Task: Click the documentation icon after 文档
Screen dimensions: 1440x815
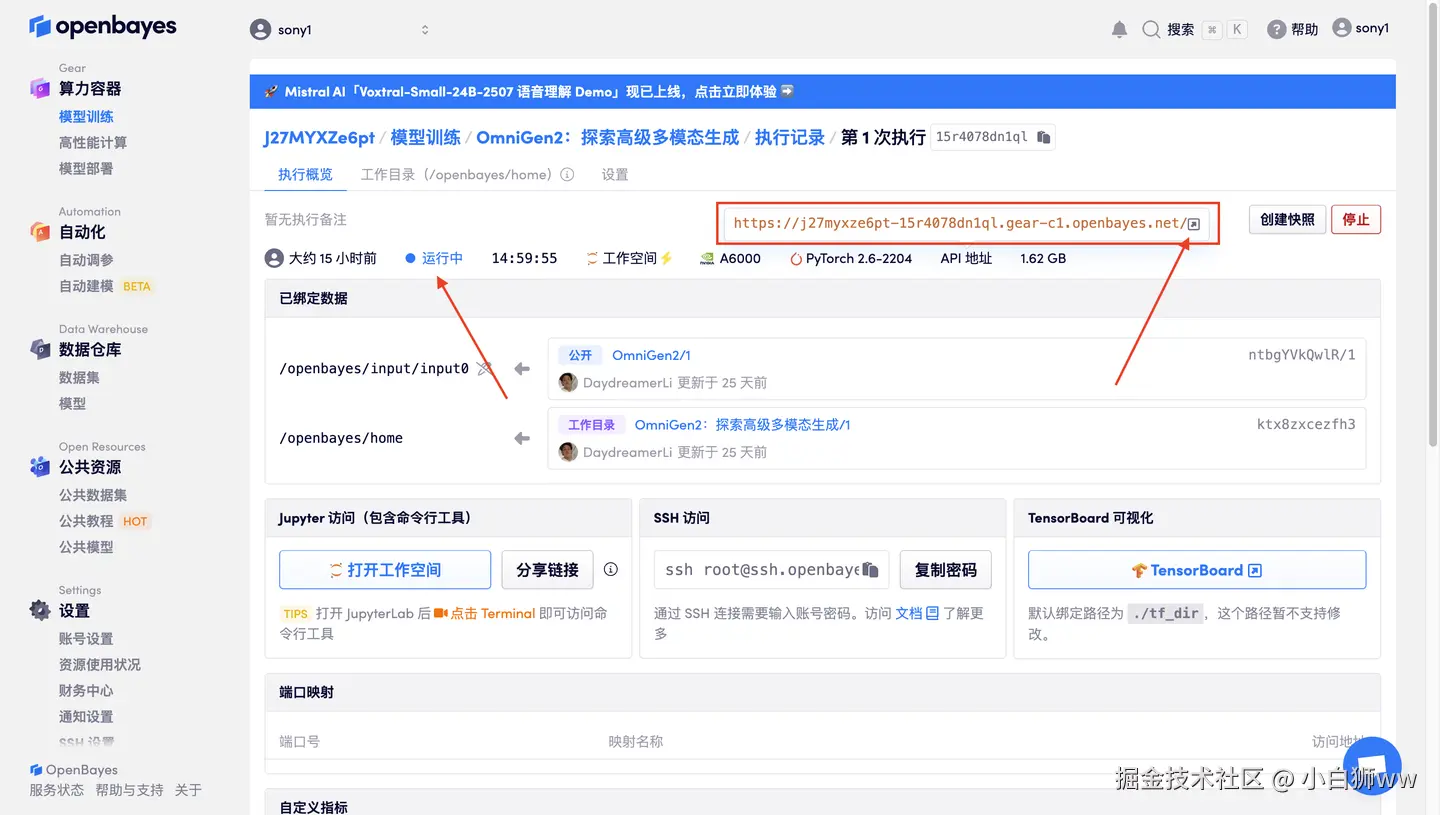Action: [x=932, y=613]
